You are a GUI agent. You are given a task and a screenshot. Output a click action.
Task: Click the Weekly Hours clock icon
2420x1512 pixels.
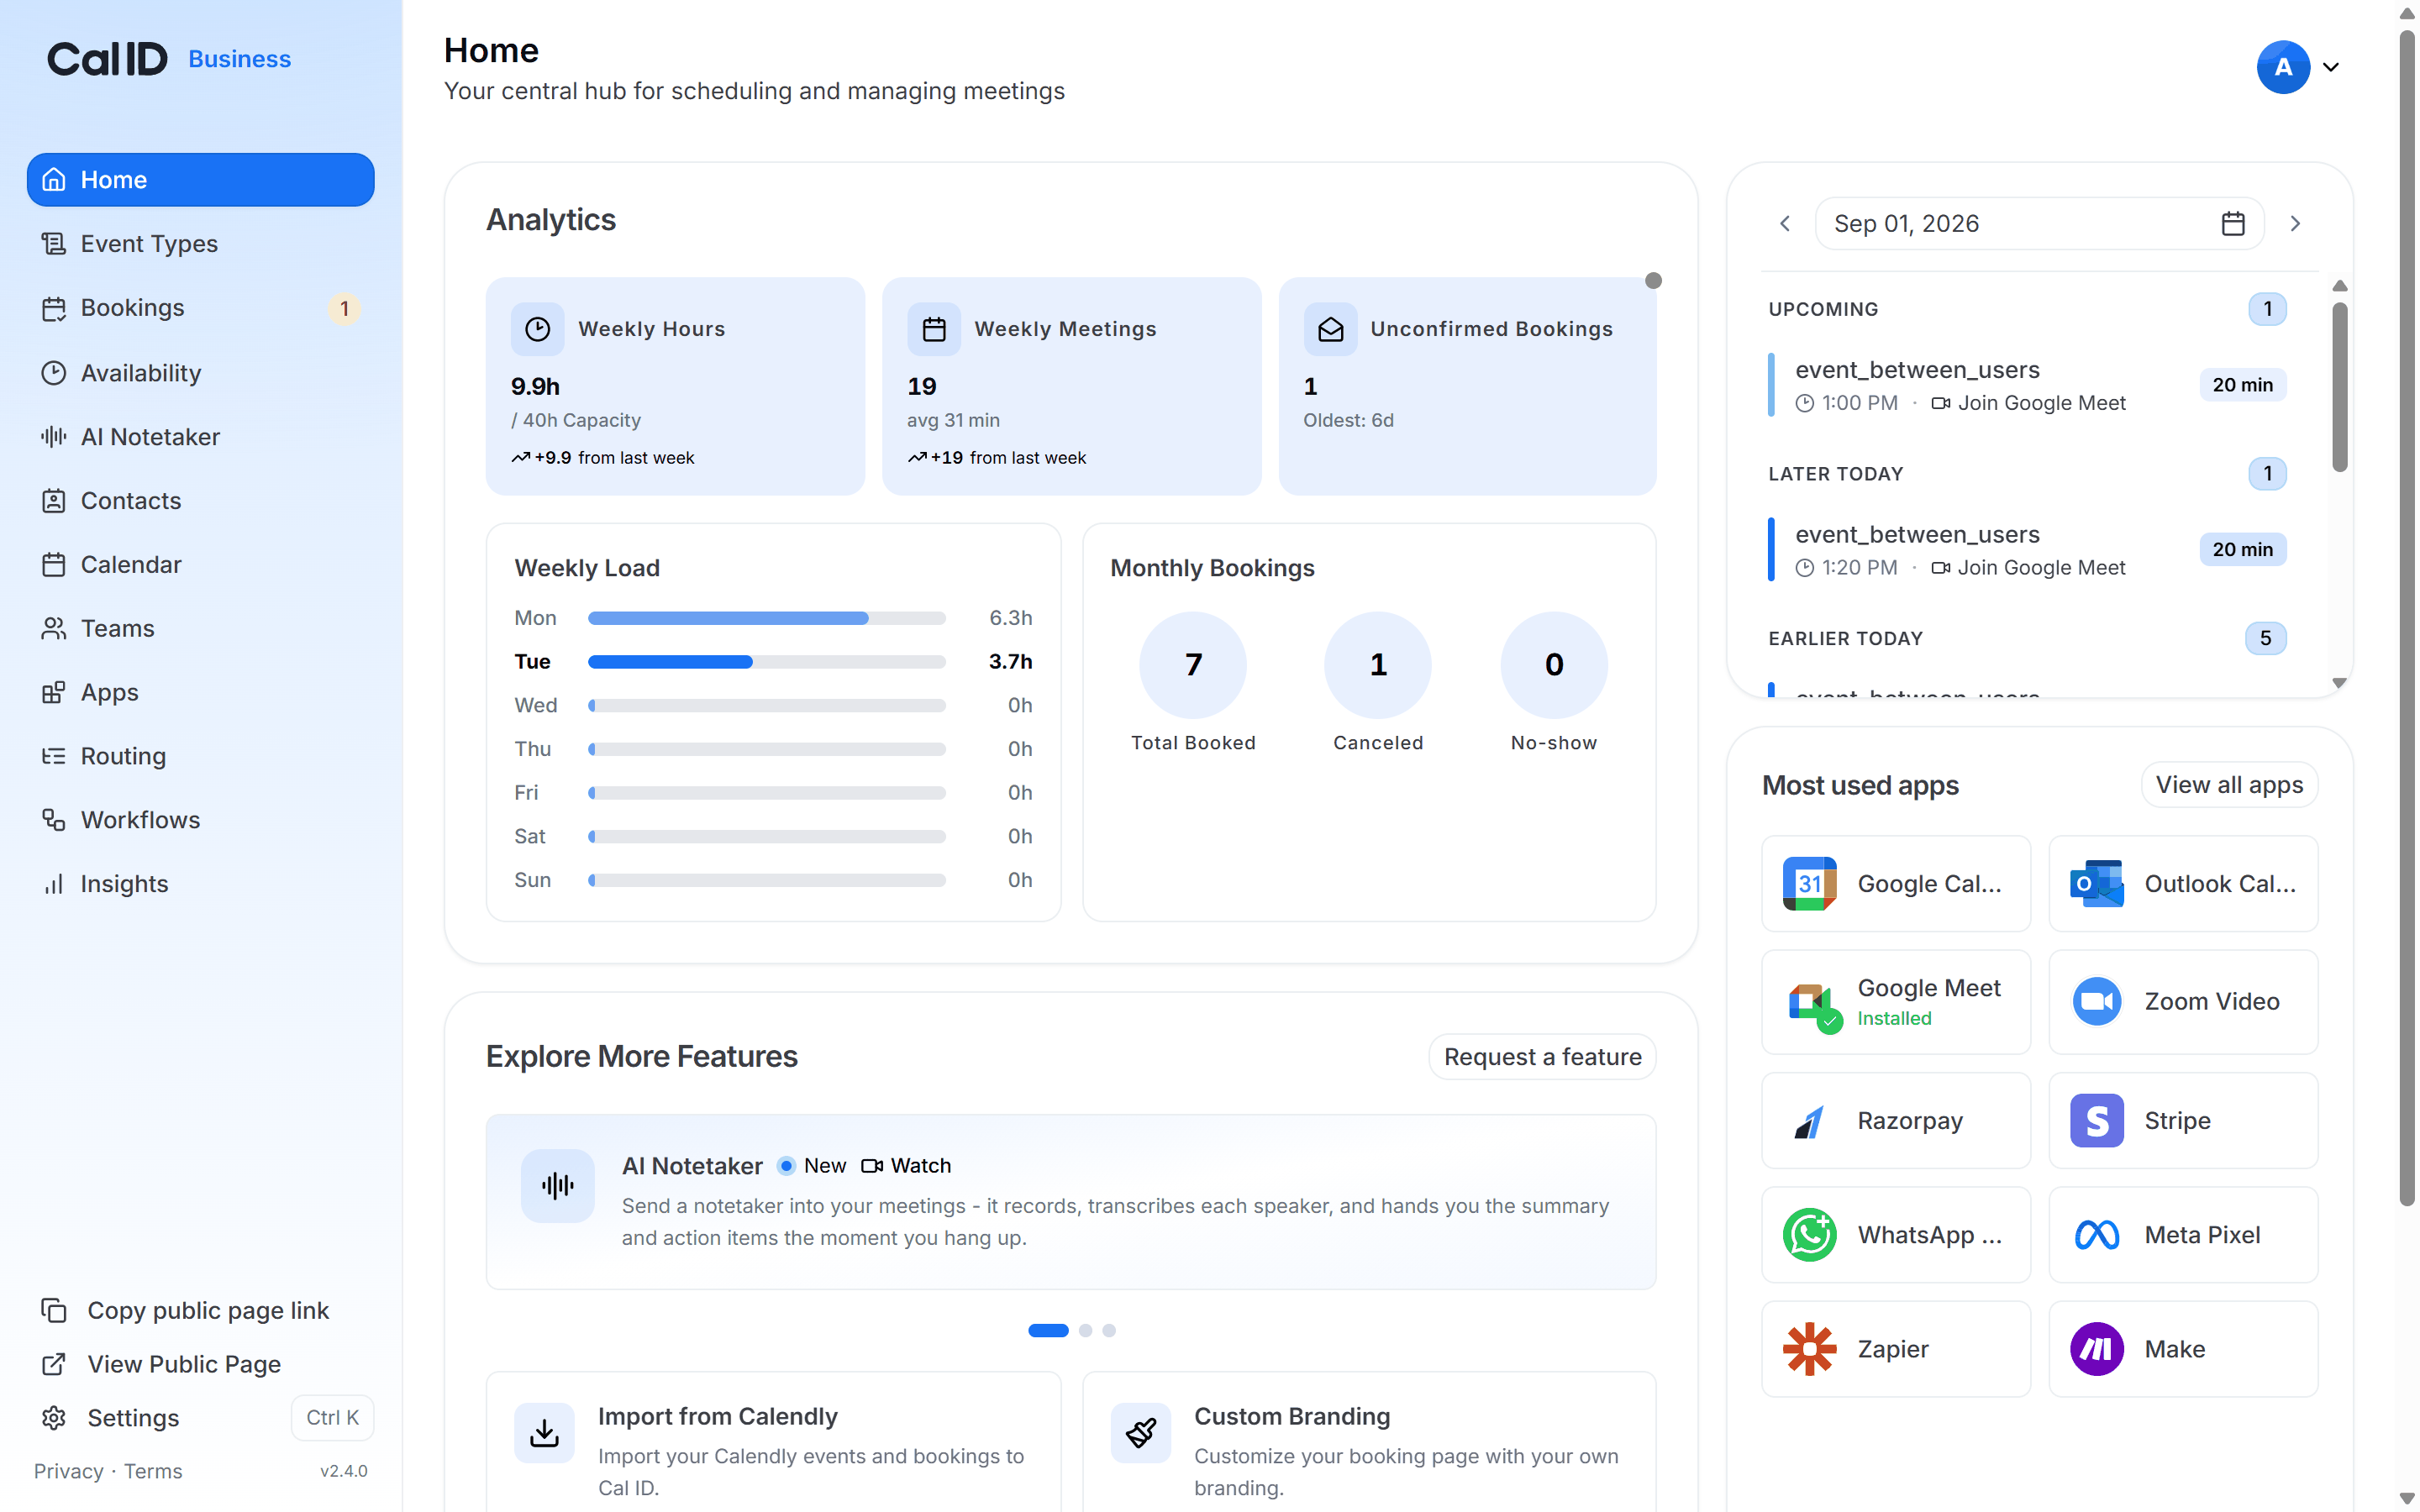click(538, 329)
